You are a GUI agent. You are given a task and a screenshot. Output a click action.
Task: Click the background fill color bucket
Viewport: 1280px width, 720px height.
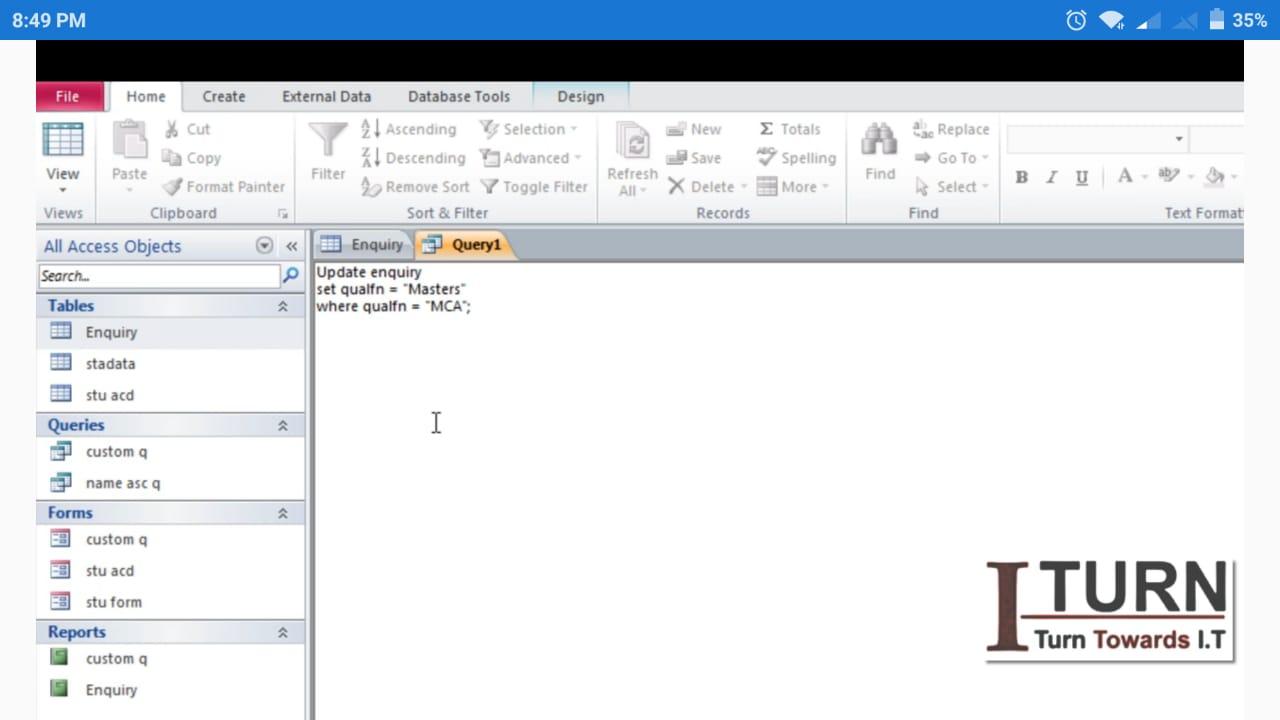pyautogui.click(x=1215, y=176)
